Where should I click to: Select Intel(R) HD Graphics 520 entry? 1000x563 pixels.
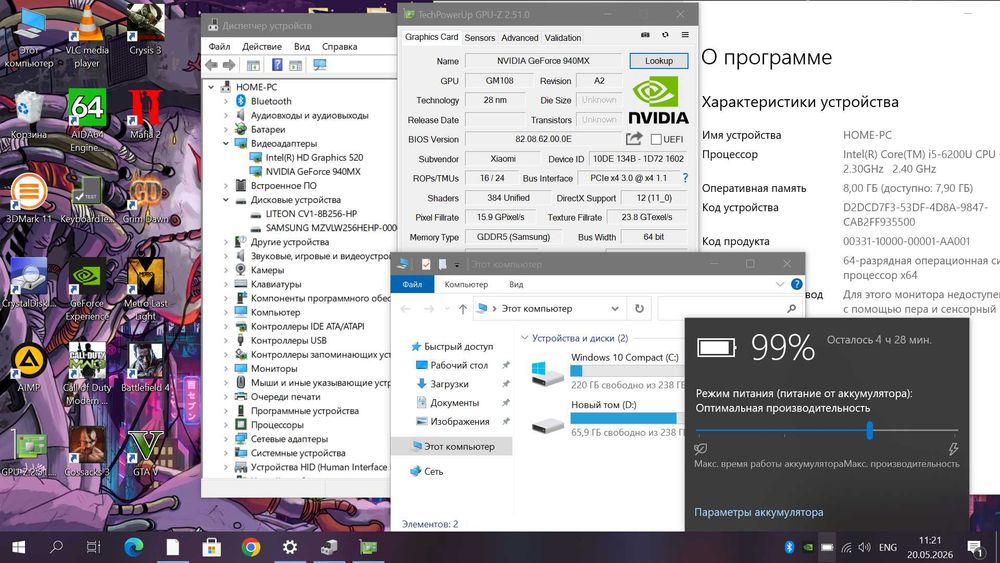pyautogui.click(x=314, y=157)
